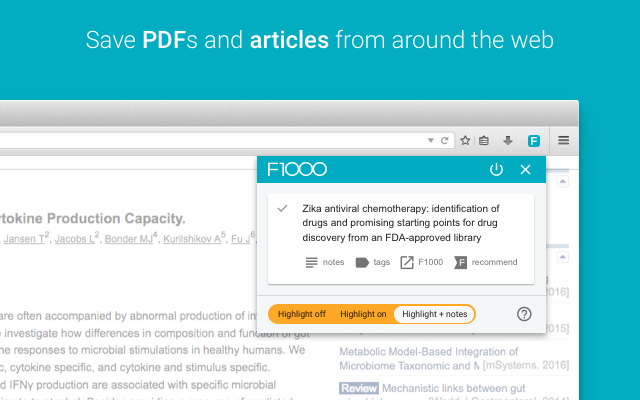Select Highlight on option
Image resolution: width=640 pixels, height=400 pixels.
click(x=363, y=314)
